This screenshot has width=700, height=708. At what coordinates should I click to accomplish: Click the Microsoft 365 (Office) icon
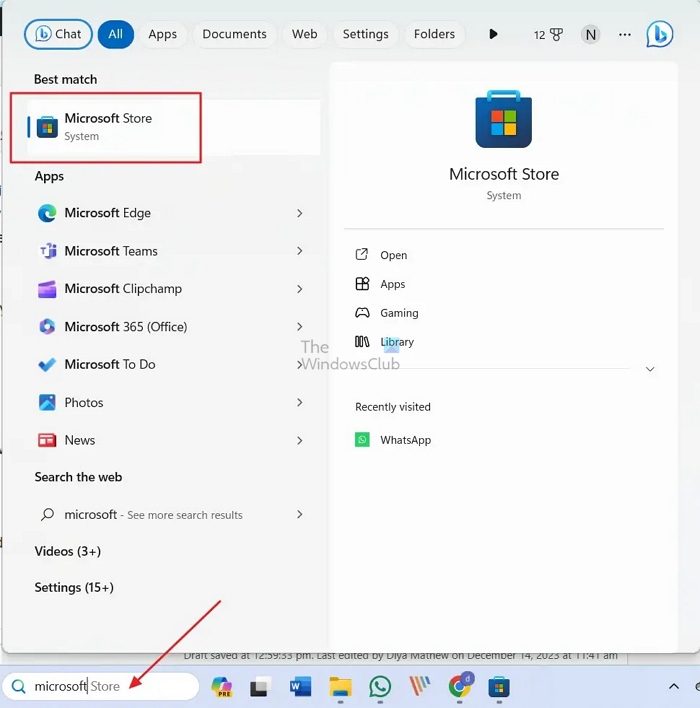point(47,326)
